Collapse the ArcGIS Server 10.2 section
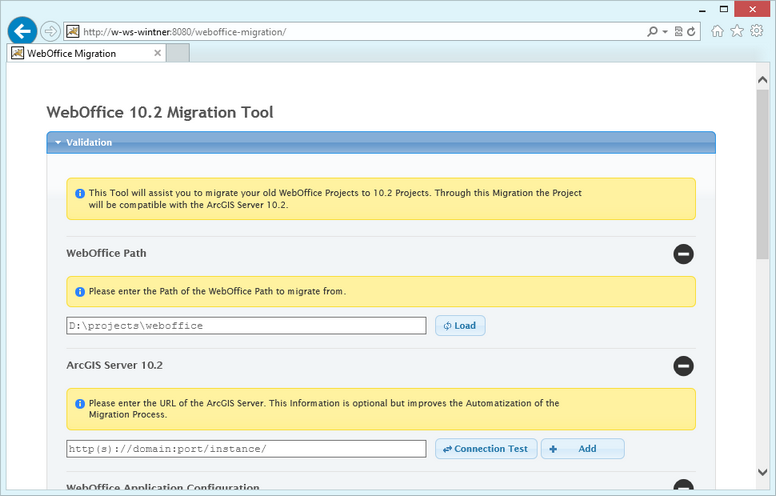Viewport: 776px width, 496px height. (x=683, y=366)
